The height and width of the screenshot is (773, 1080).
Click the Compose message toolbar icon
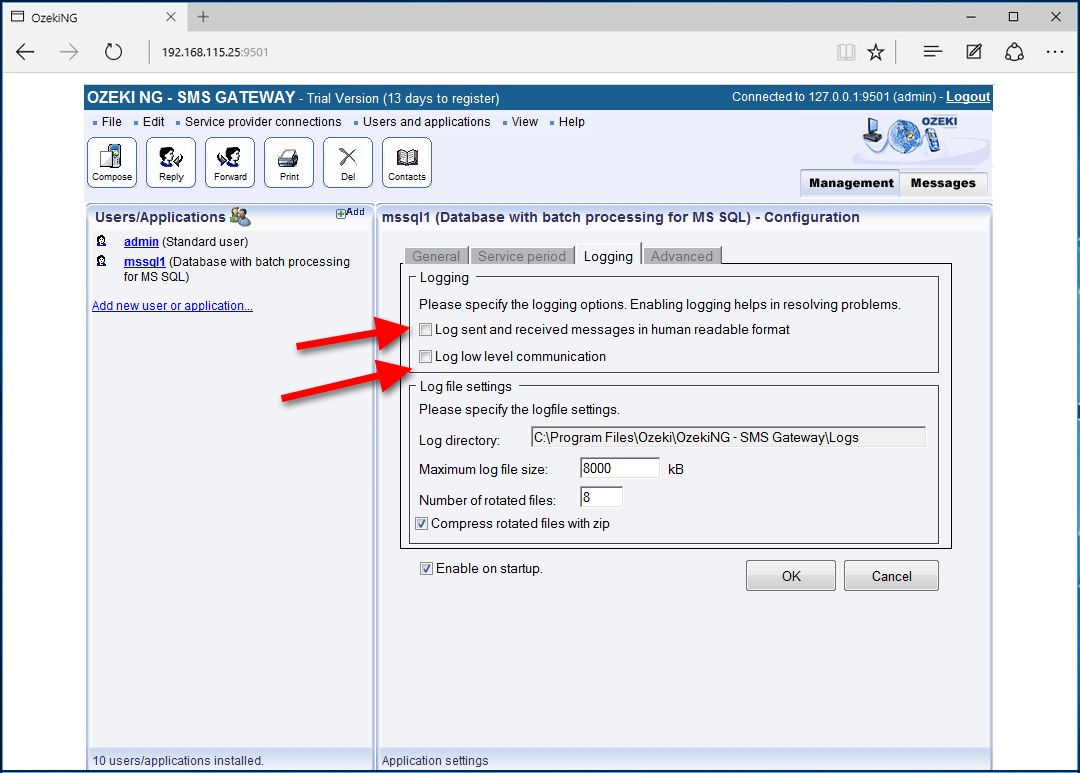pyautogui.click(x=112, y=162)
